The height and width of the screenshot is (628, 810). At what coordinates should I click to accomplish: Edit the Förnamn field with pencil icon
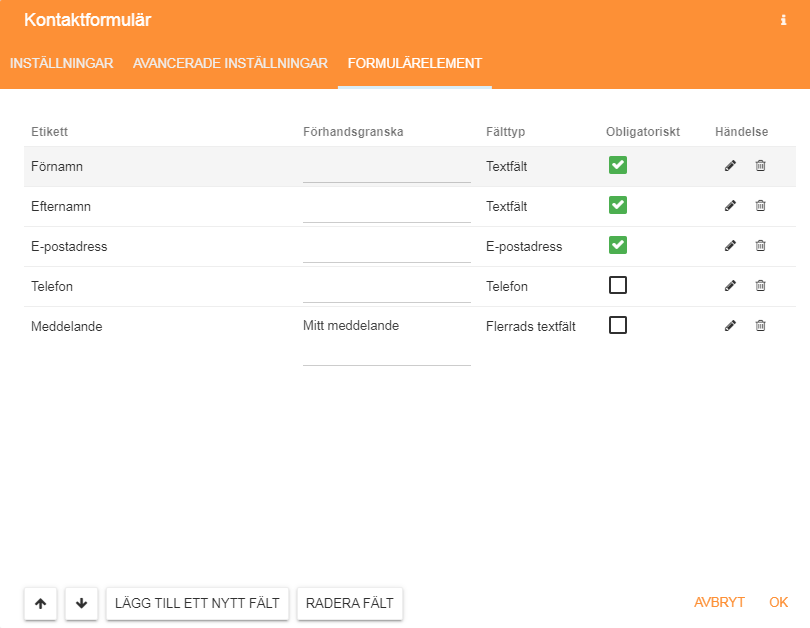pos(730,166)
